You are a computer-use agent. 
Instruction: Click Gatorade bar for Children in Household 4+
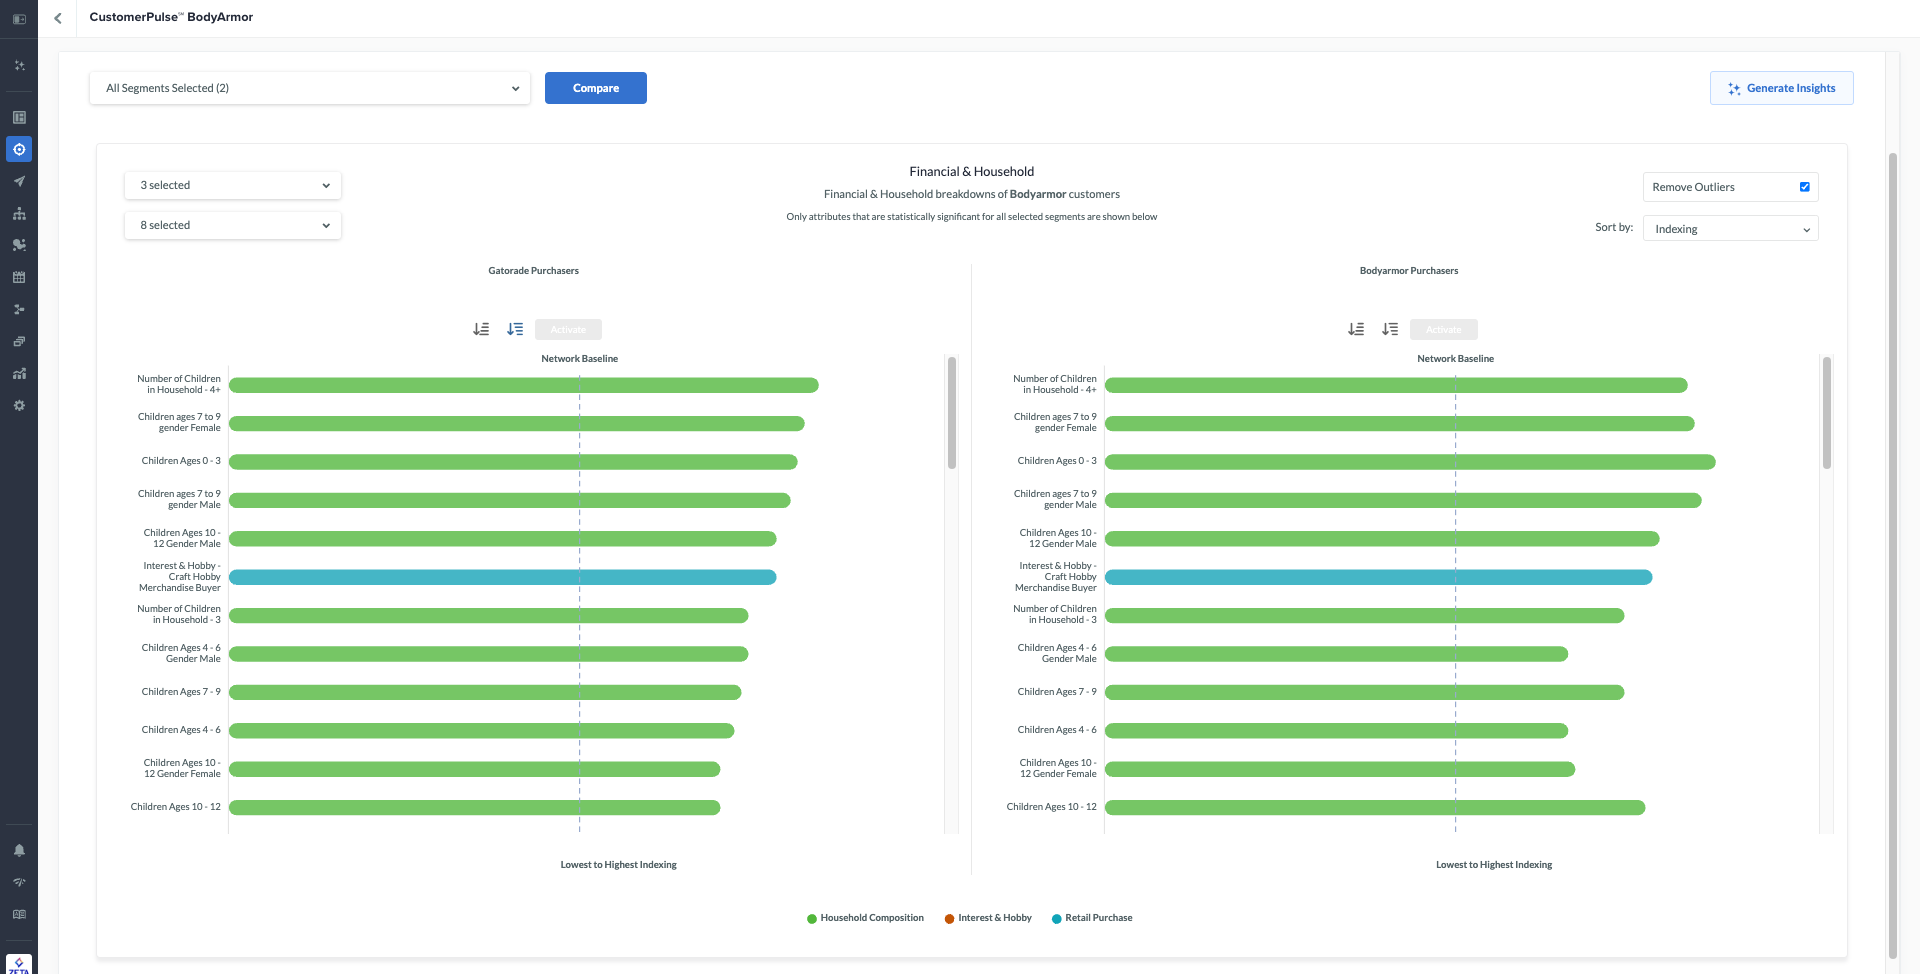pos(524,385)
